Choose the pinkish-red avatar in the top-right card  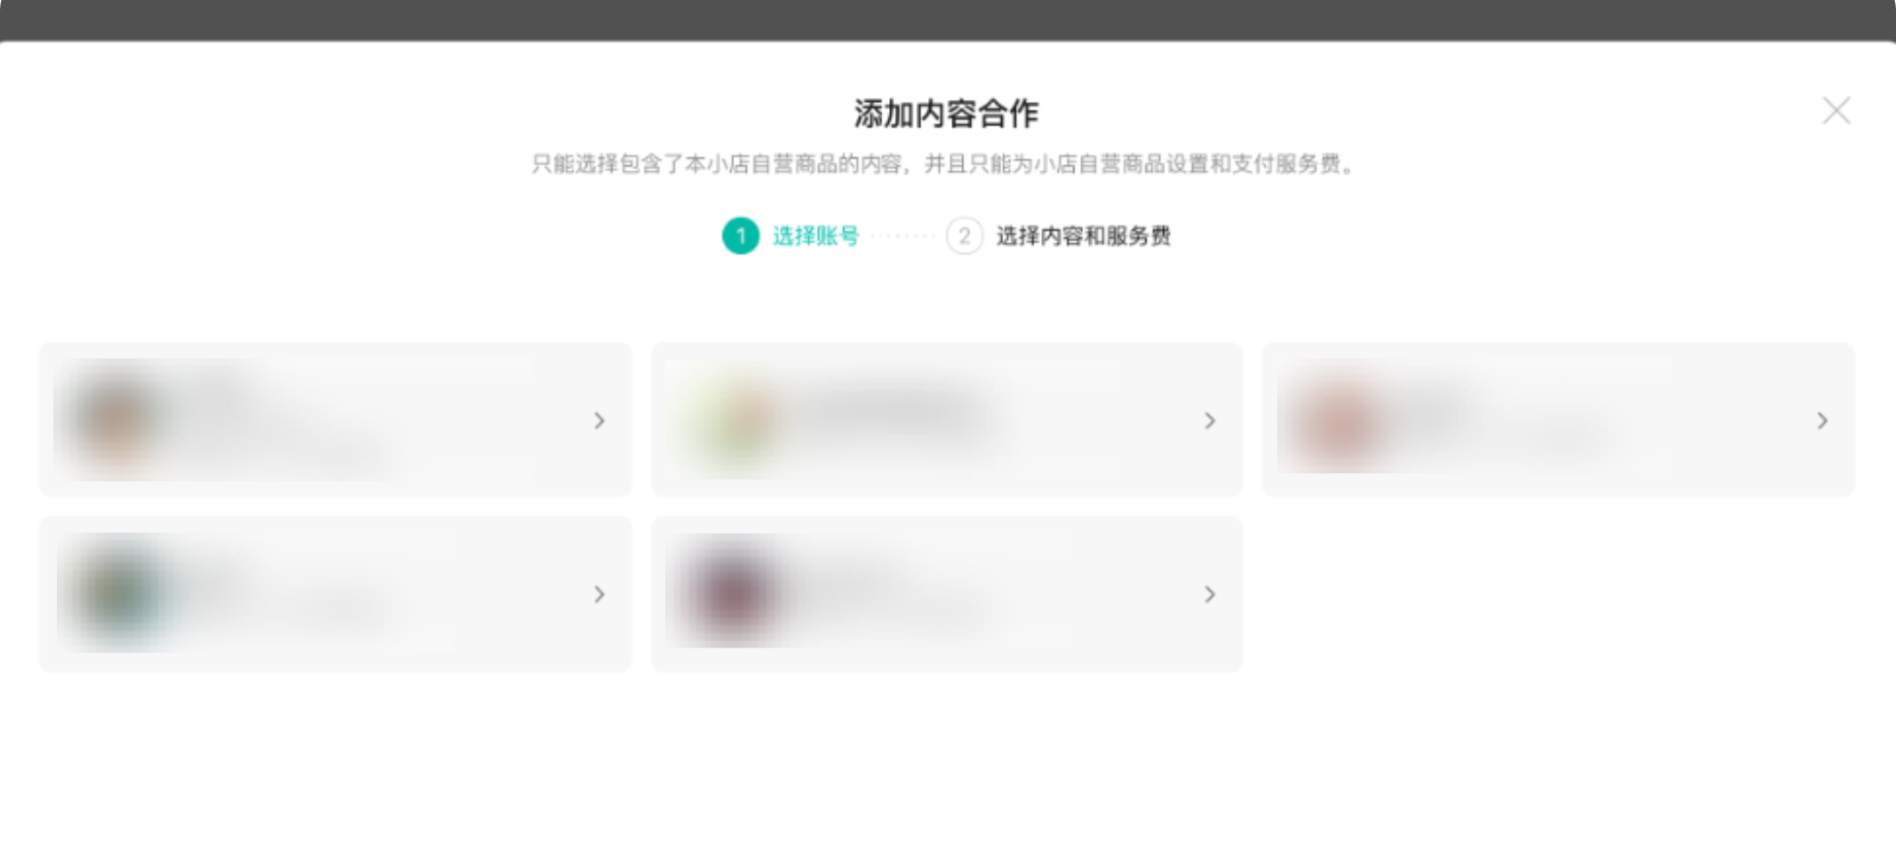[1340, 420]
